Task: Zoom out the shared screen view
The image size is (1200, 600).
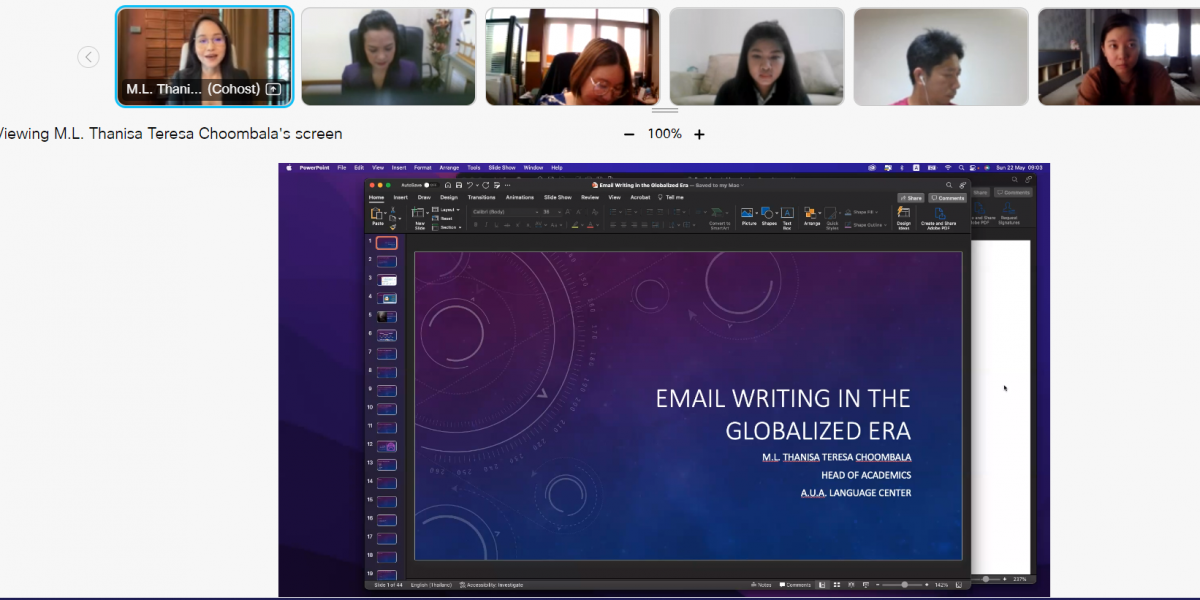Action: pyautogui.click(x=629, y=134)
